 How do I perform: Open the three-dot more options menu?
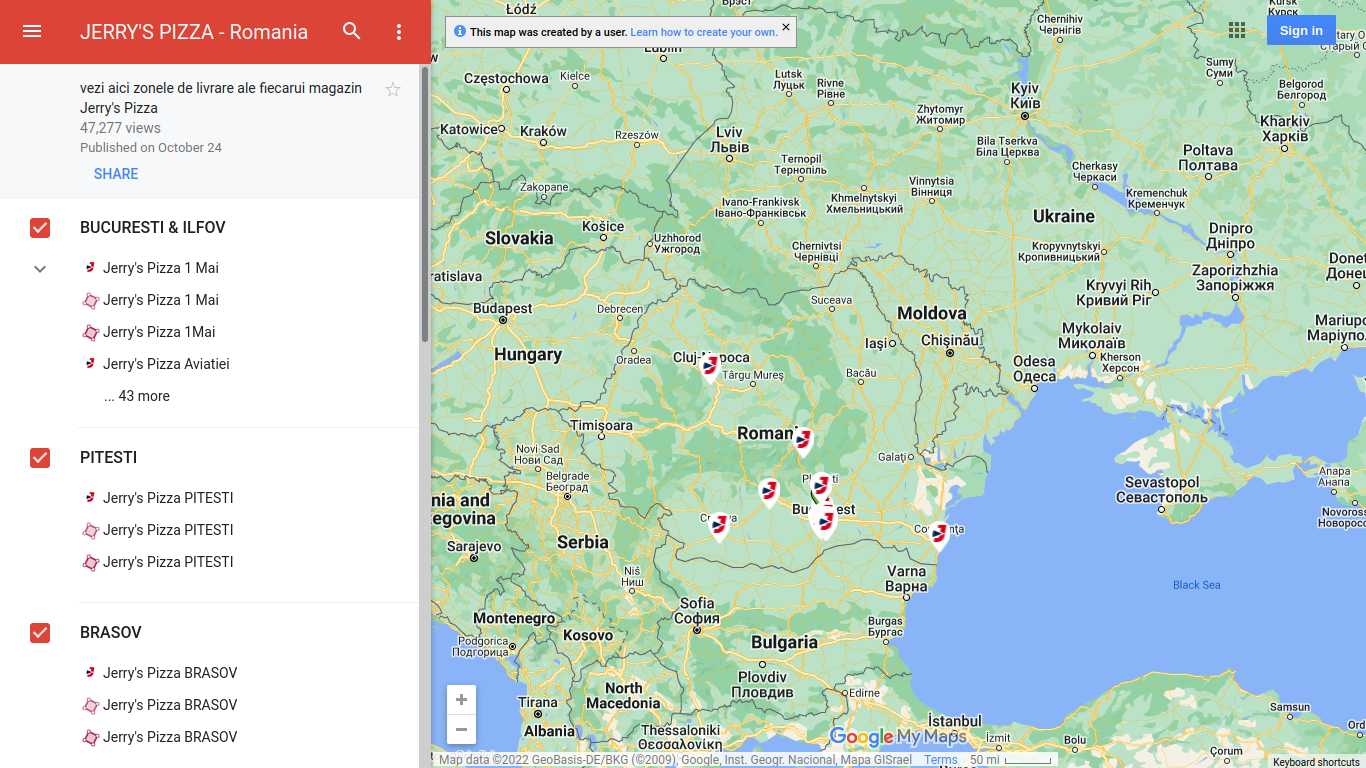point(399,32)
